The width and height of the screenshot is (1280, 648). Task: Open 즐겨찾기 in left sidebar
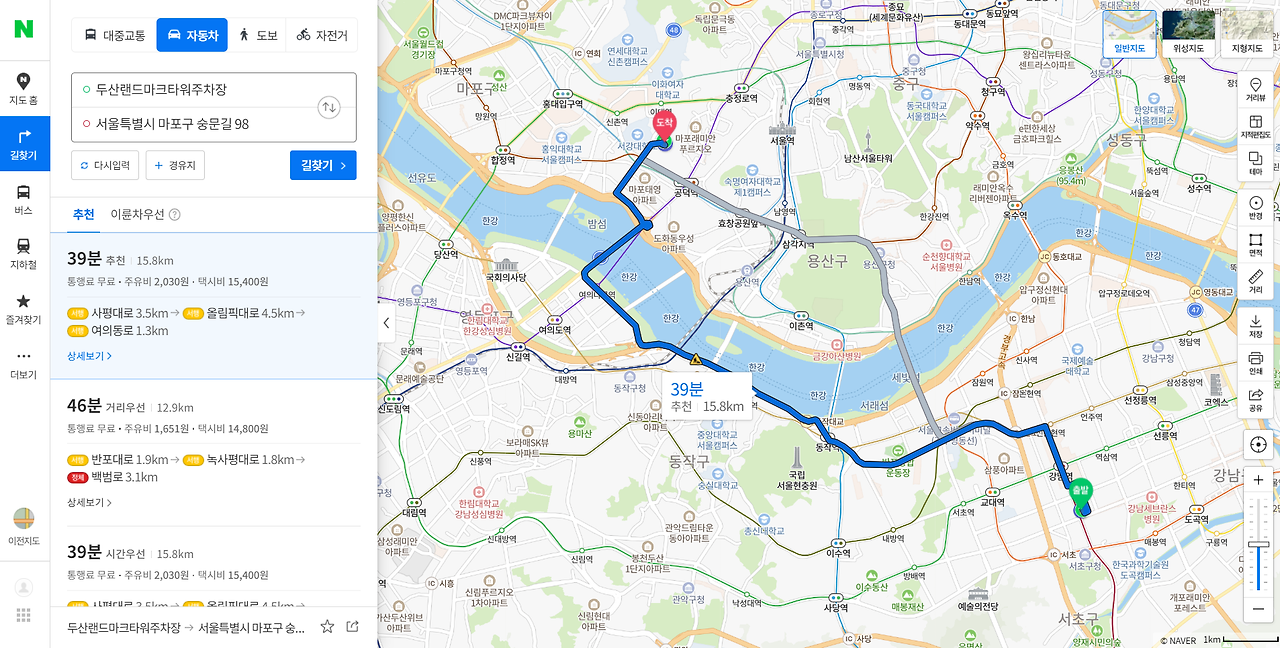[x=24, y=308]
